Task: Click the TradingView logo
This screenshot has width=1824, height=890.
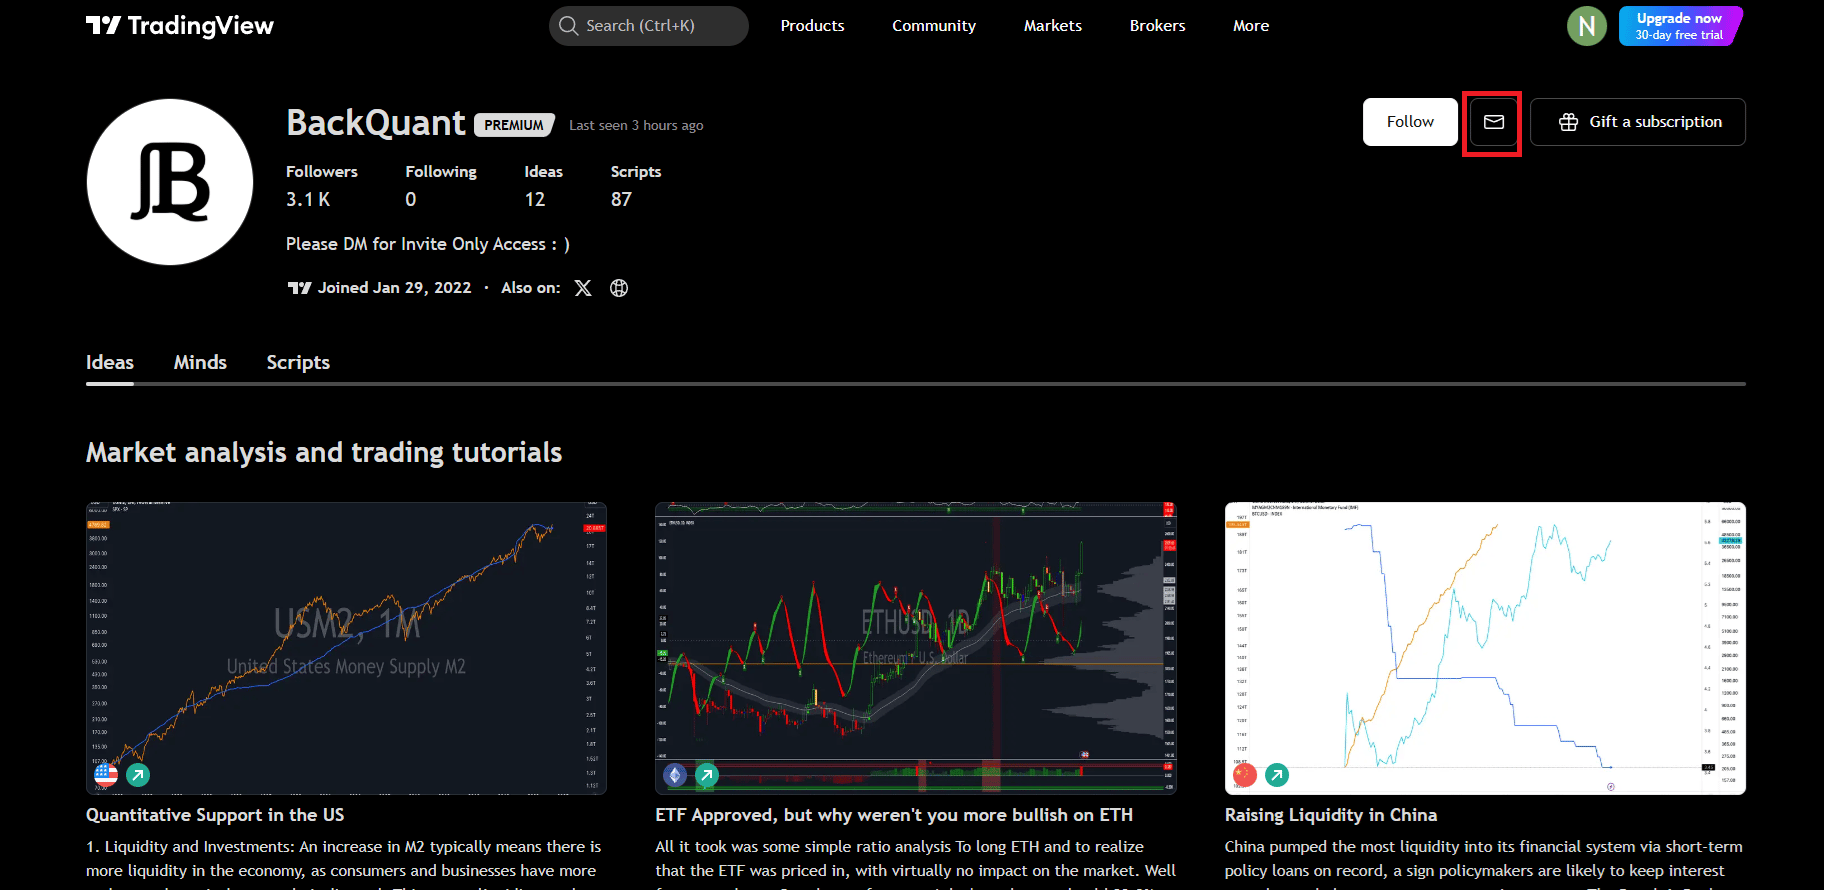Action: (180, 26)
